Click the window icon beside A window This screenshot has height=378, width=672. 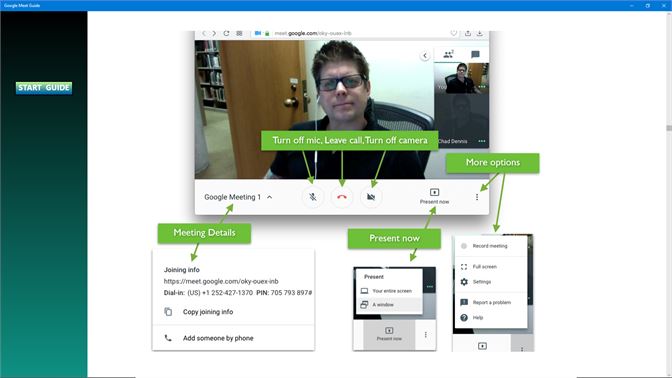point(364,305)
